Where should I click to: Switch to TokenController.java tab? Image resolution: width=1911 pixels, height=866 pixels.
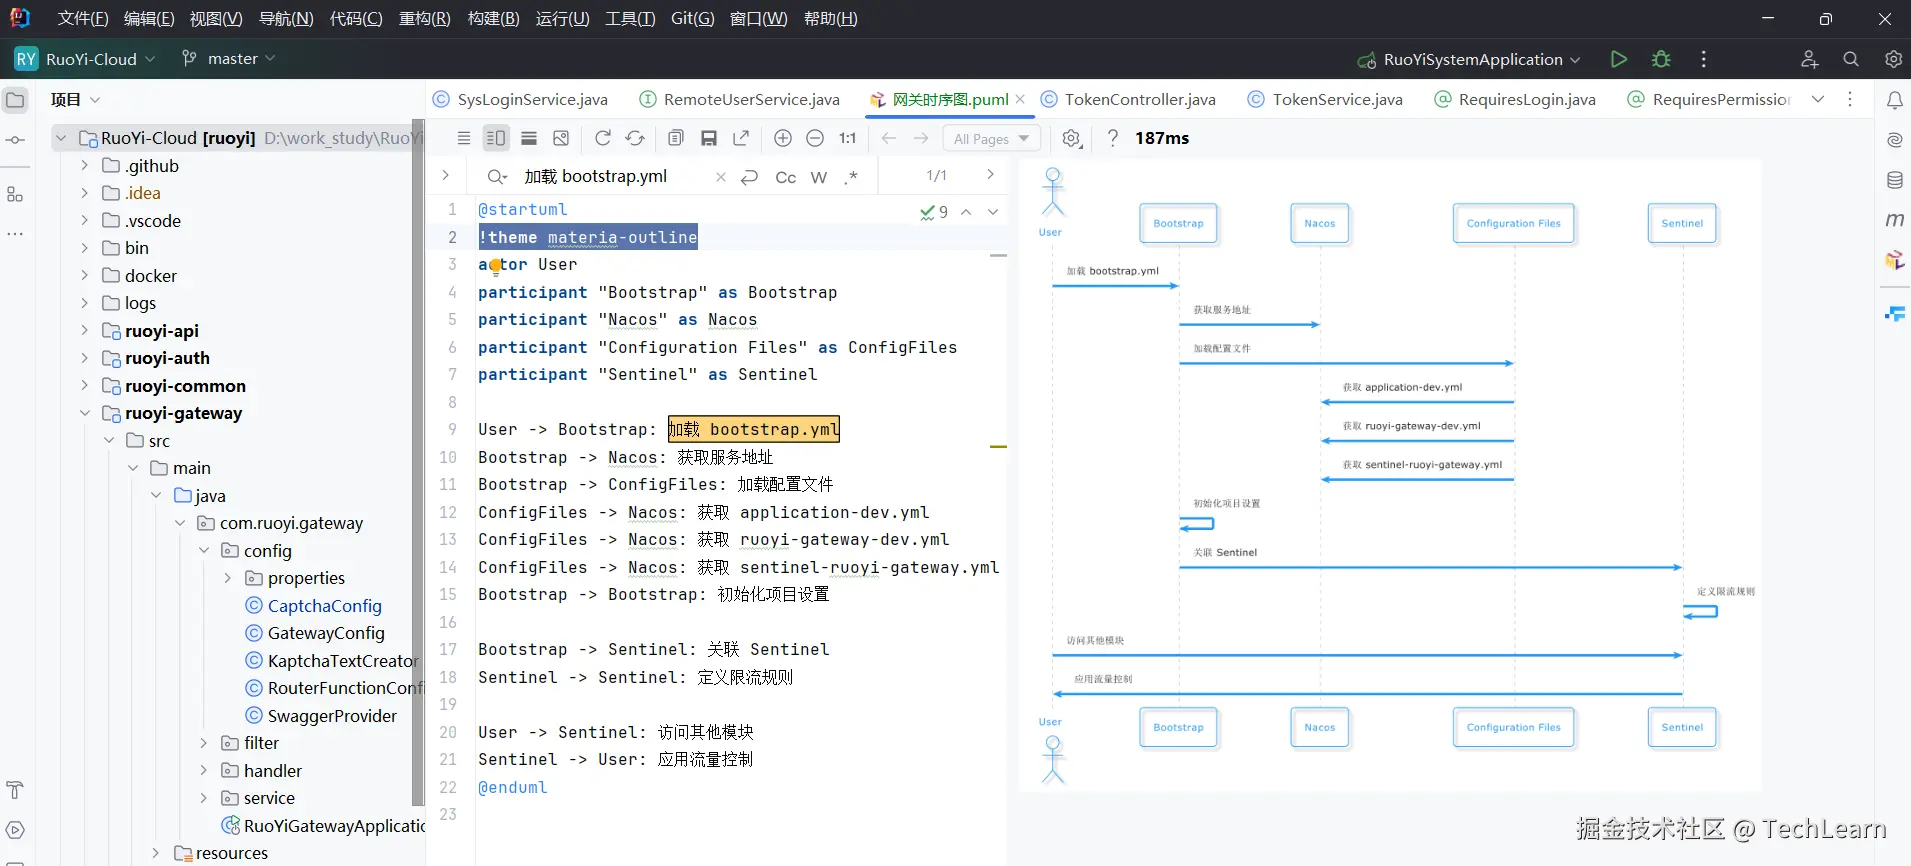coord(1128,99)
